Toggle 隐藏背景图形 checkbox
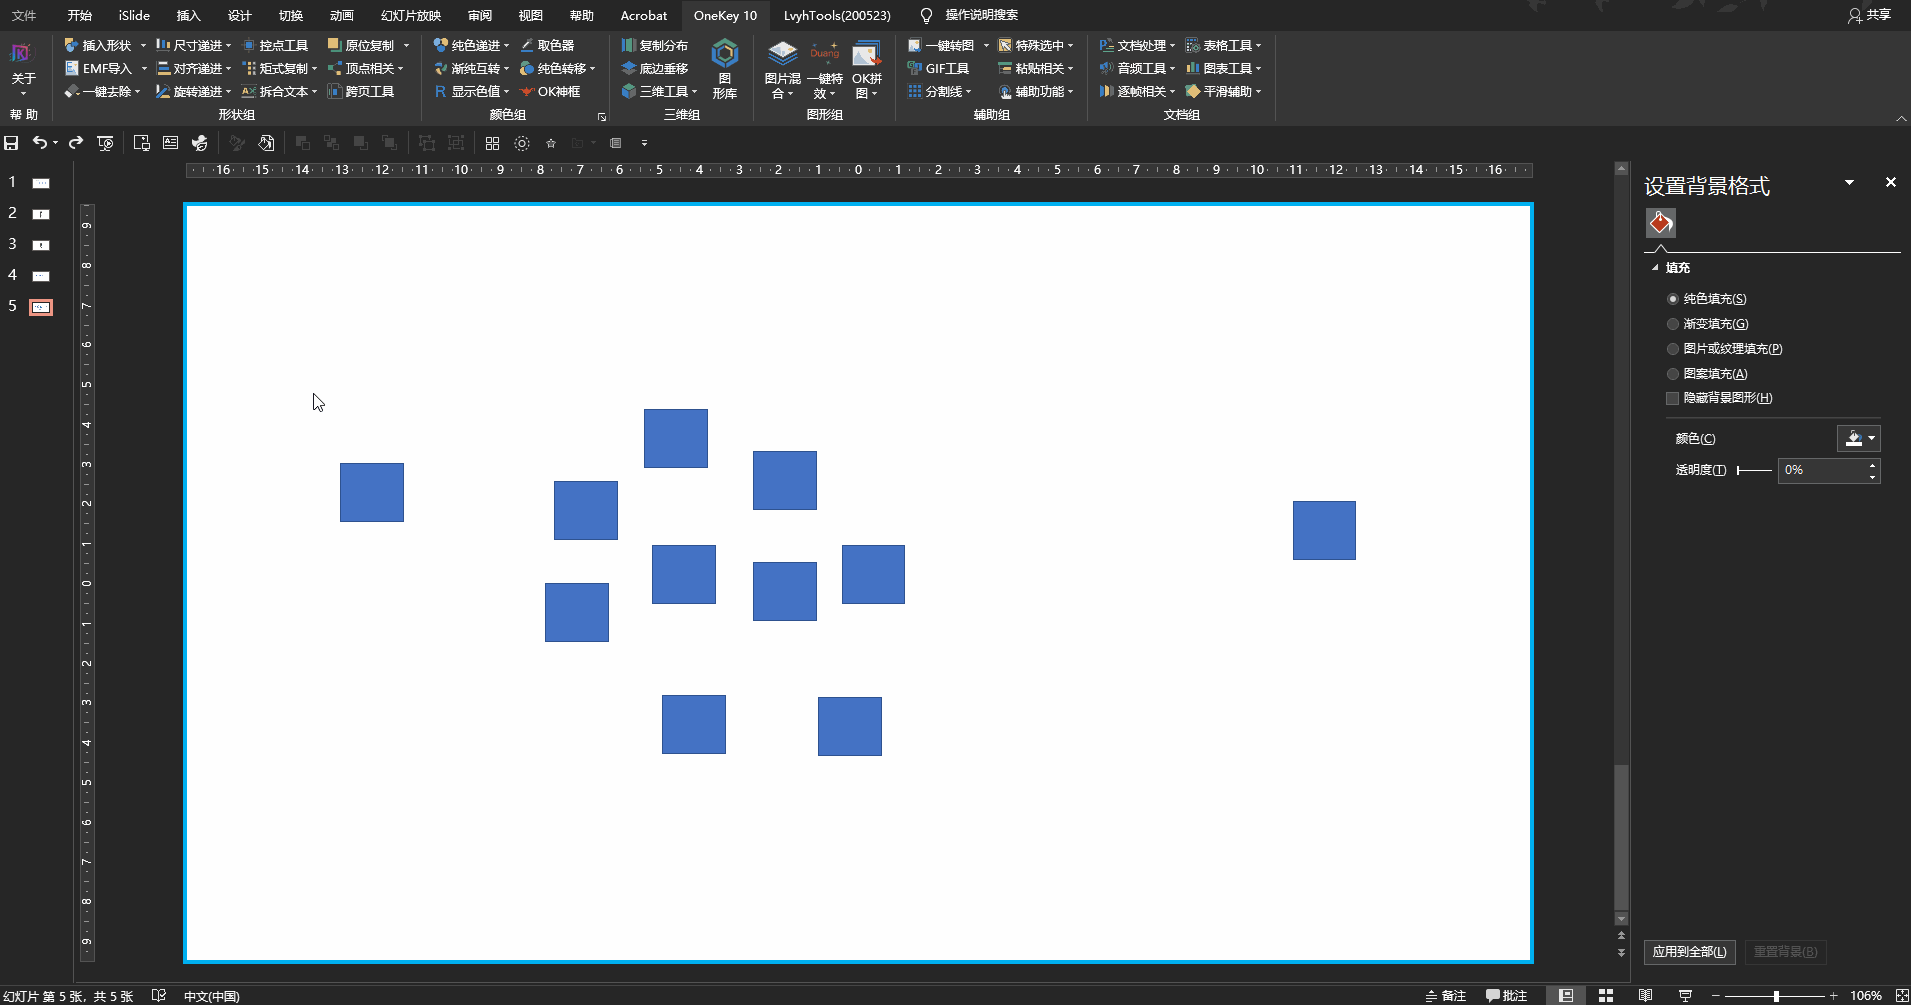1911x1005 pixels. tap(1672, 398)
